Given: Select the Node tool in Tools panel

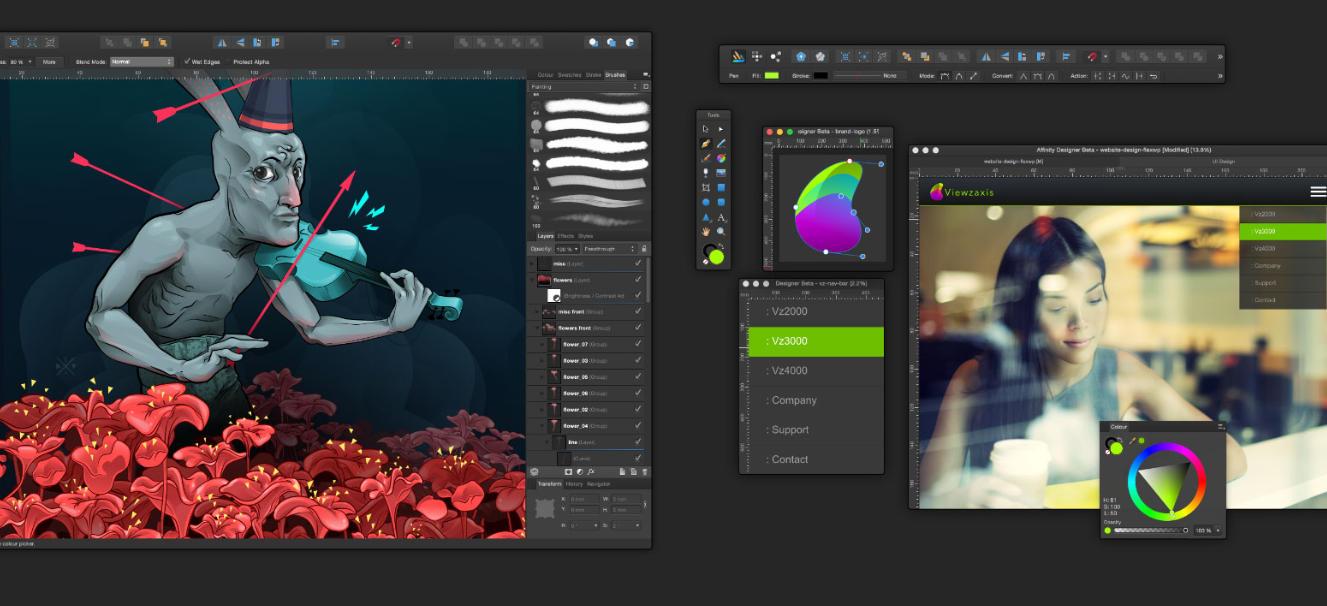Looking at the screenshot, I should (x=721, y=129).
